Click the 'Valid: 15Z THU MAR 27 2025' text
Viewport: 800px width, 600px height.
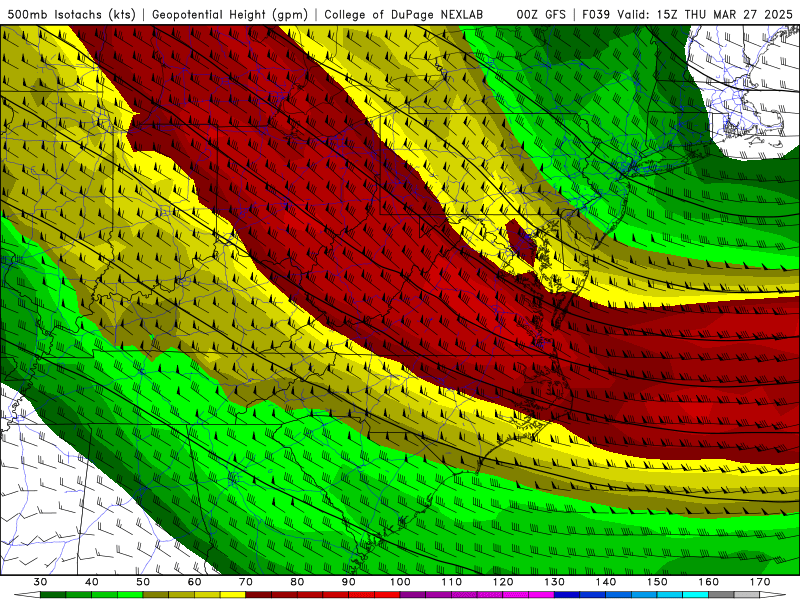705,14
